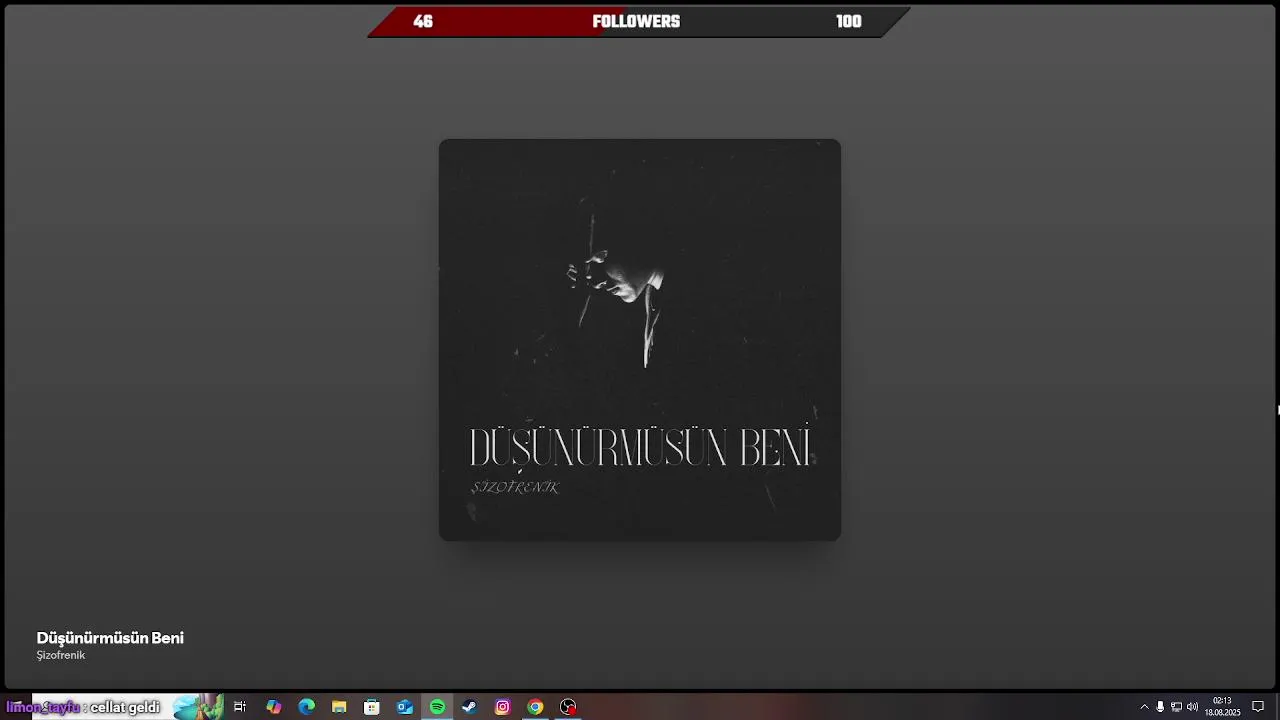Open Google Chrome from the taskbar
Image resolution: width=1280 pixels, height=720 pixels.
click(535, 707)
